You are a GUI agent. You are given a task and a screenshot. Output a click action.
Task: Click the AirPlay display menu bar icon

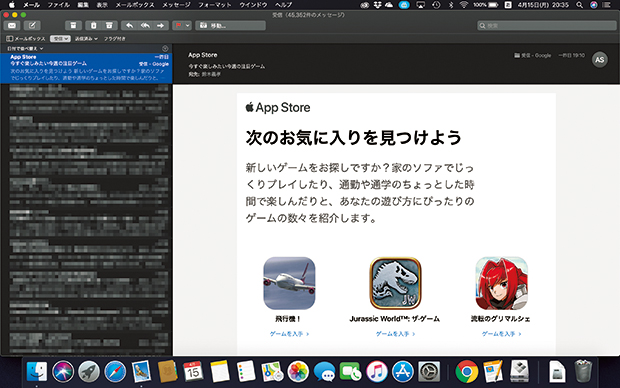tap(420, 5)
